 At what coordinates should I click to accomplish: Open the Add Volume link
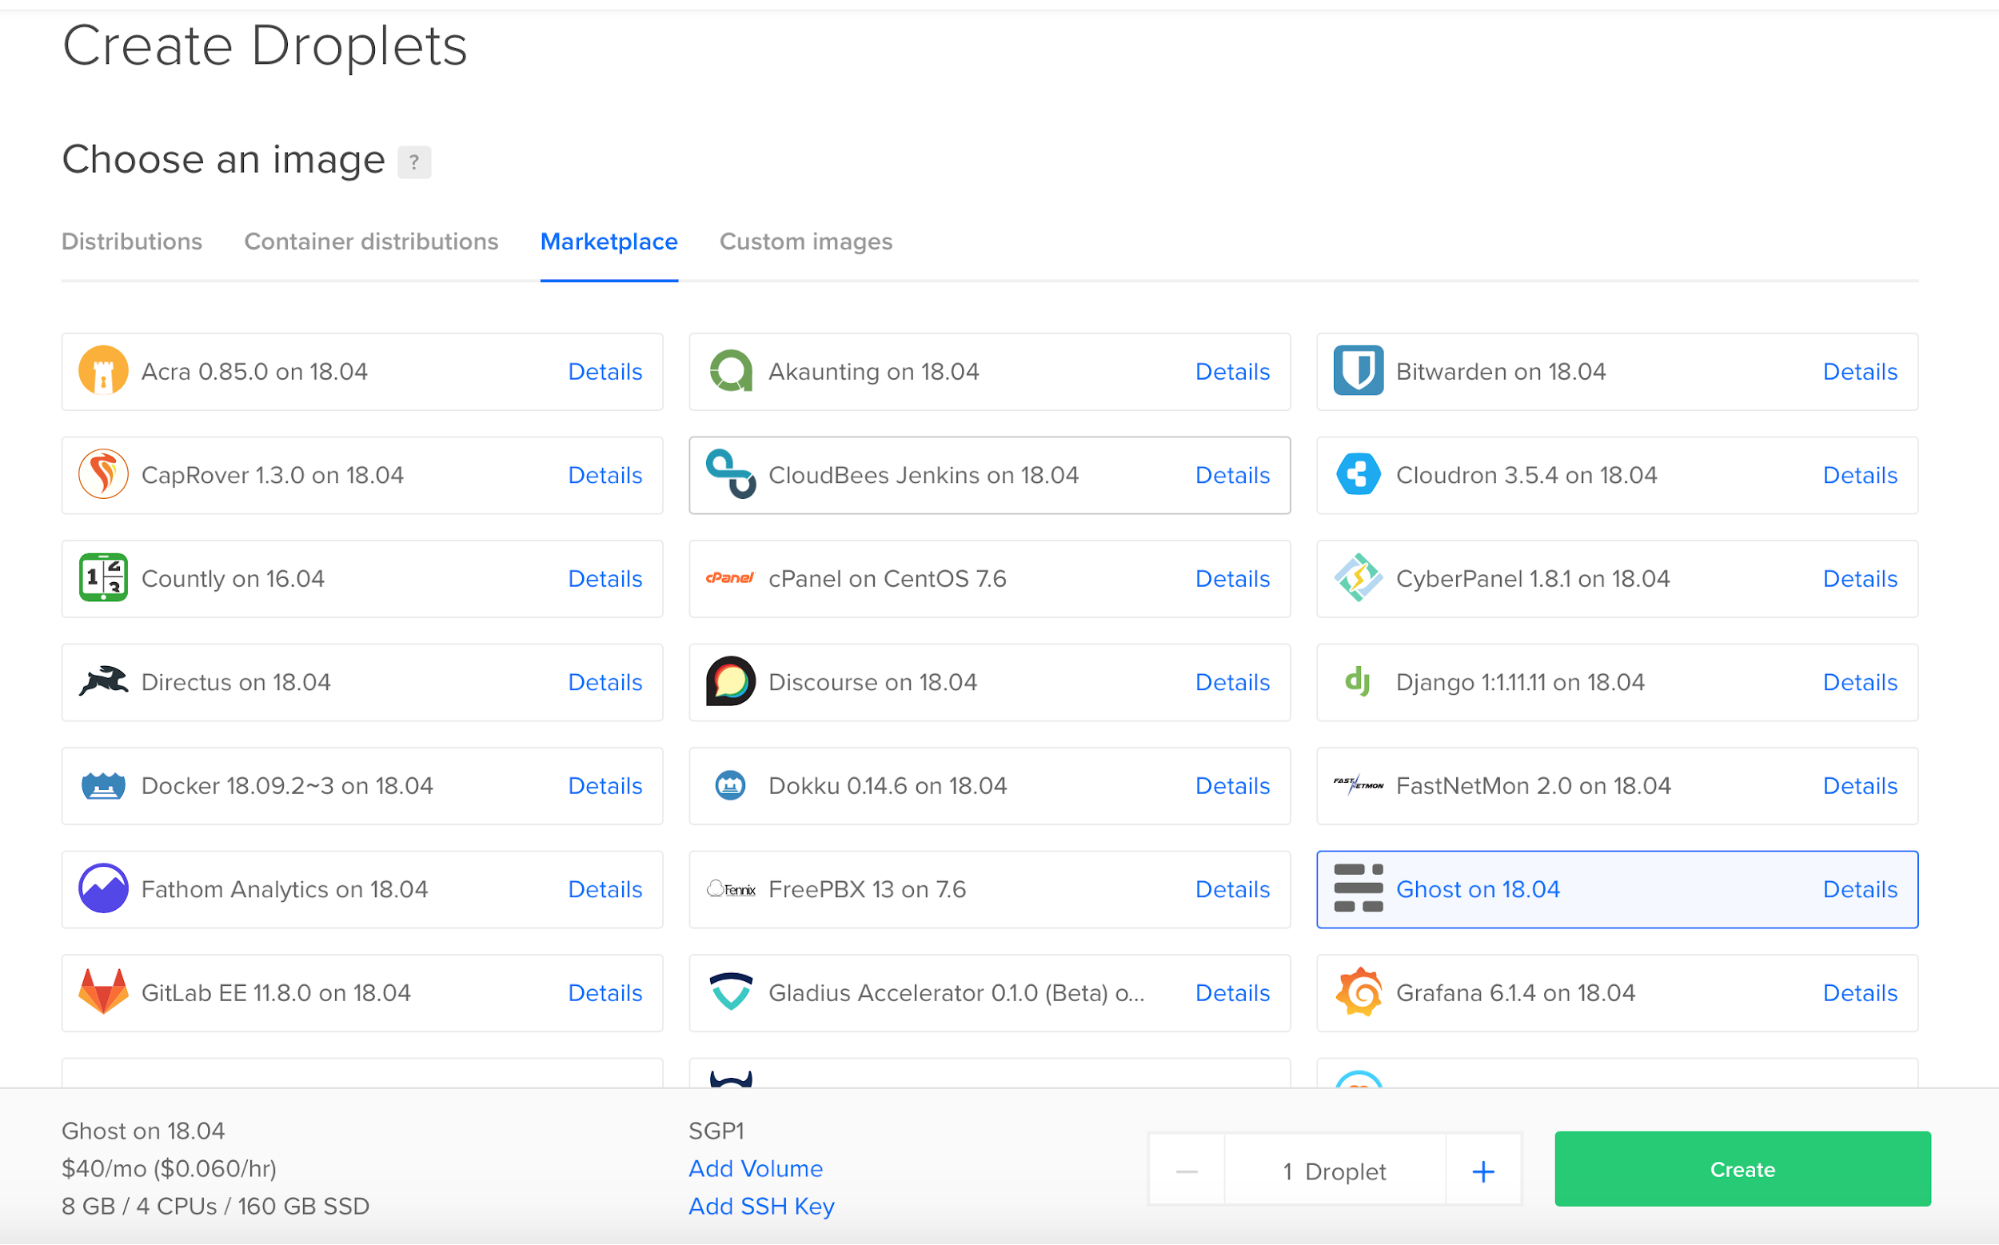[755, 1168]
